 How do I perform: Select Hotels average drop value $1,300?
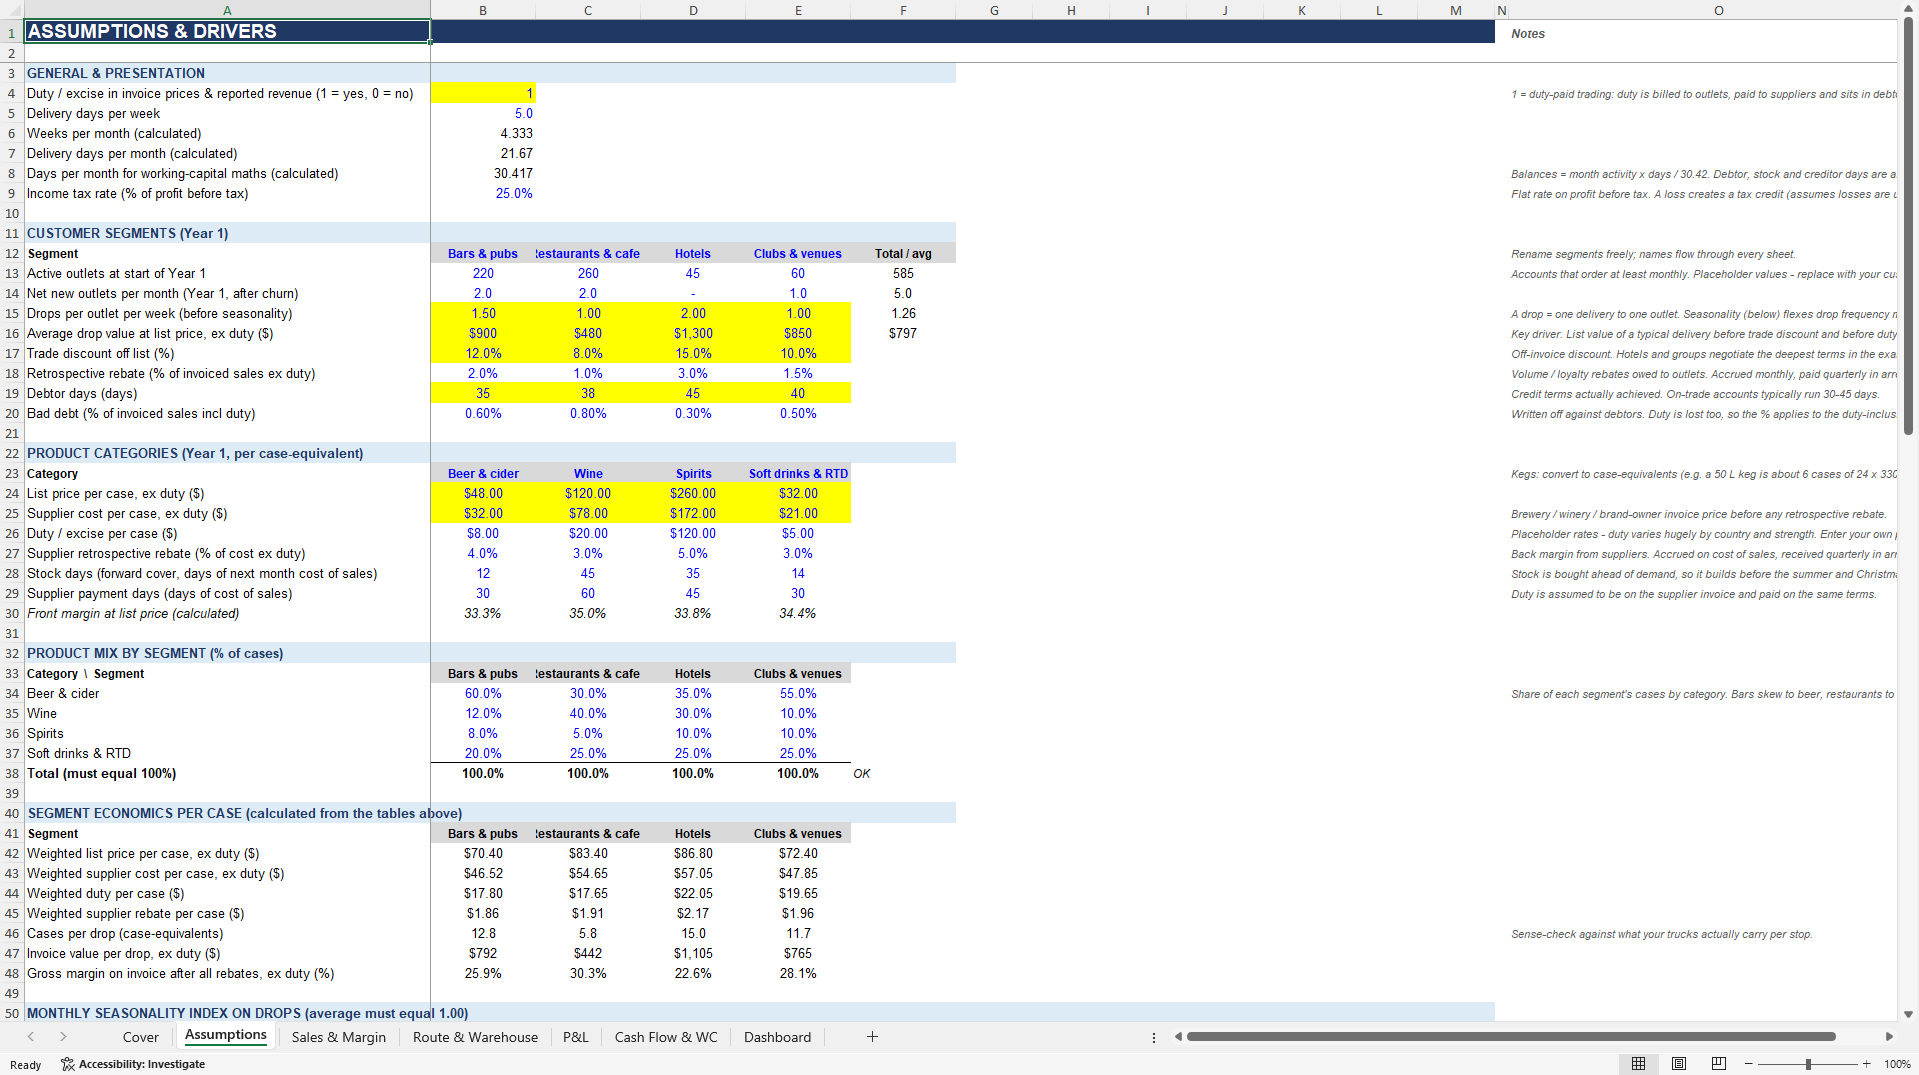[693, 333]
